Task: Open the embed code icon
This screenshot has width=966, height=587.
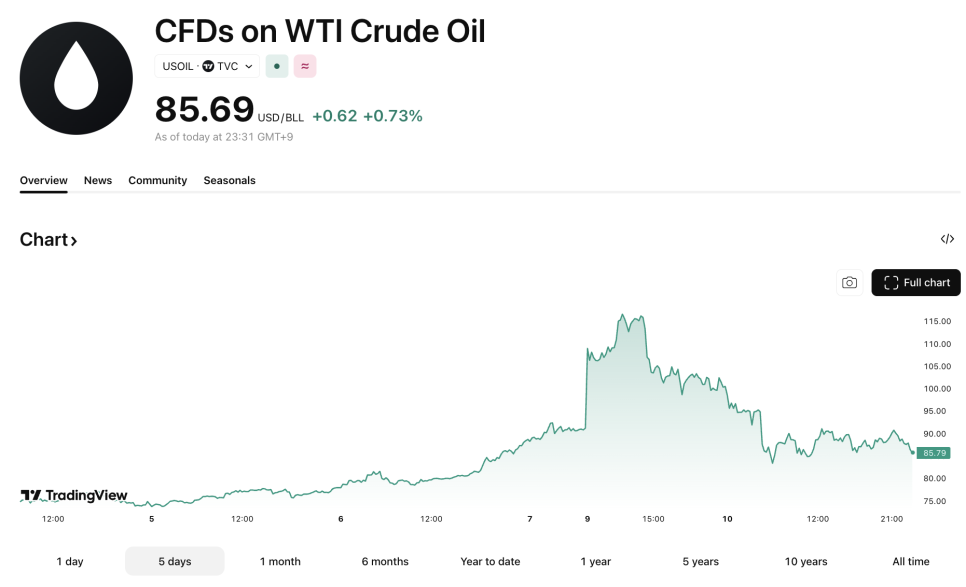Action: 947,239
